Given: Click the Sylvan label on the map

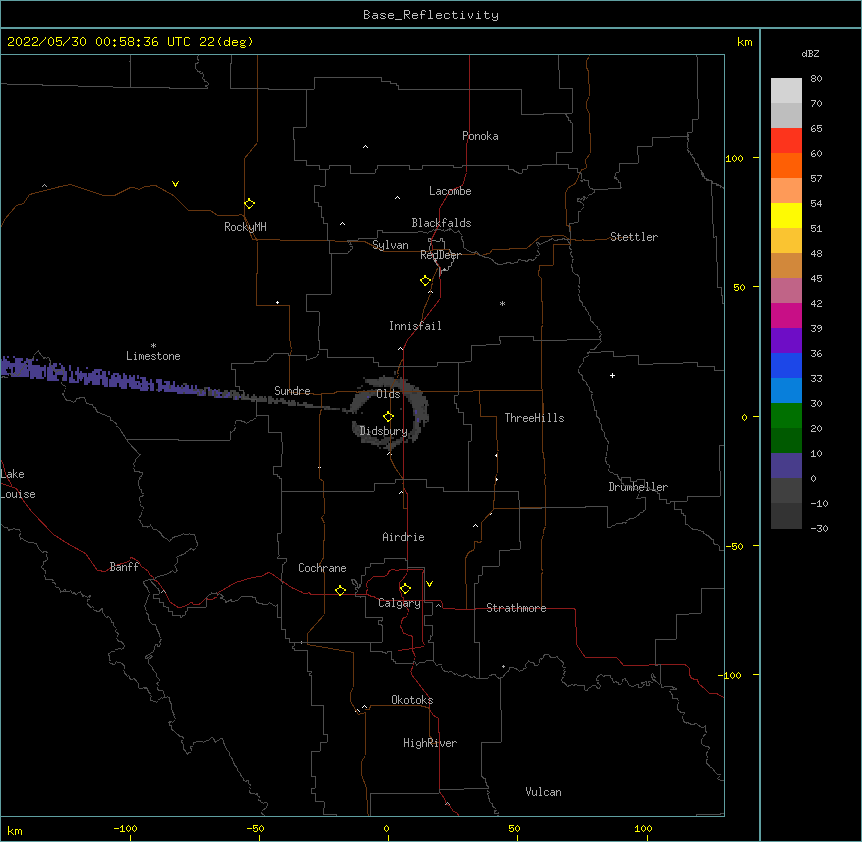Looking at the screenshot, I should 390,245.
